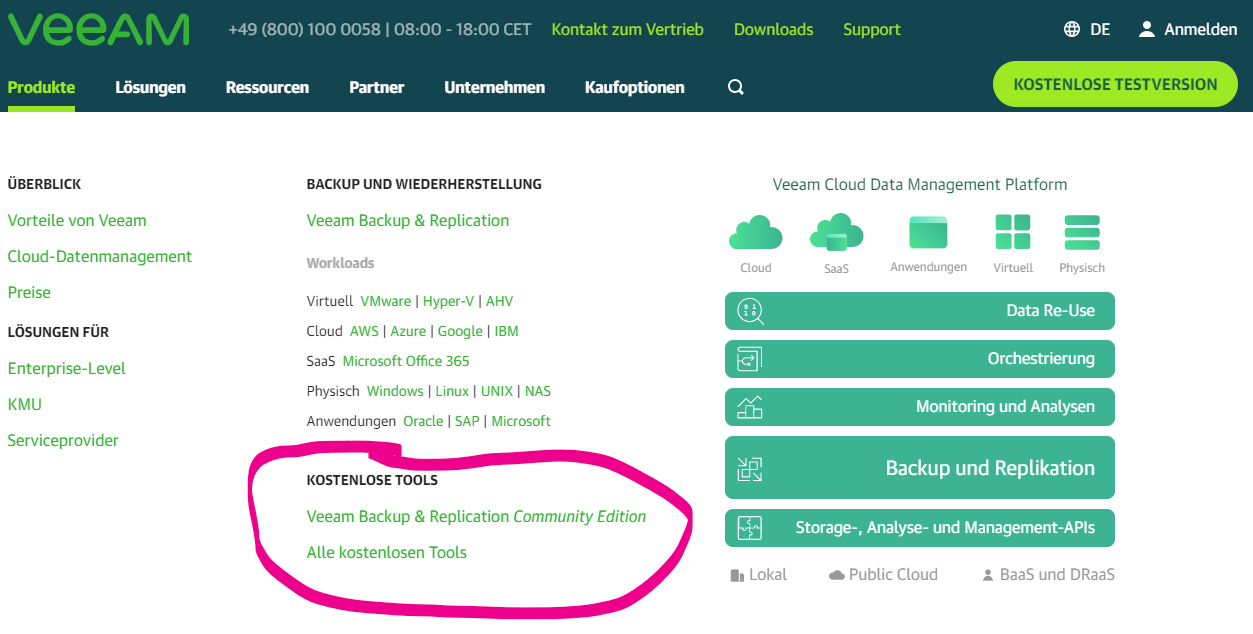
Task: Click the Data Re-Use magnifier icon
Action: (750, 311)
